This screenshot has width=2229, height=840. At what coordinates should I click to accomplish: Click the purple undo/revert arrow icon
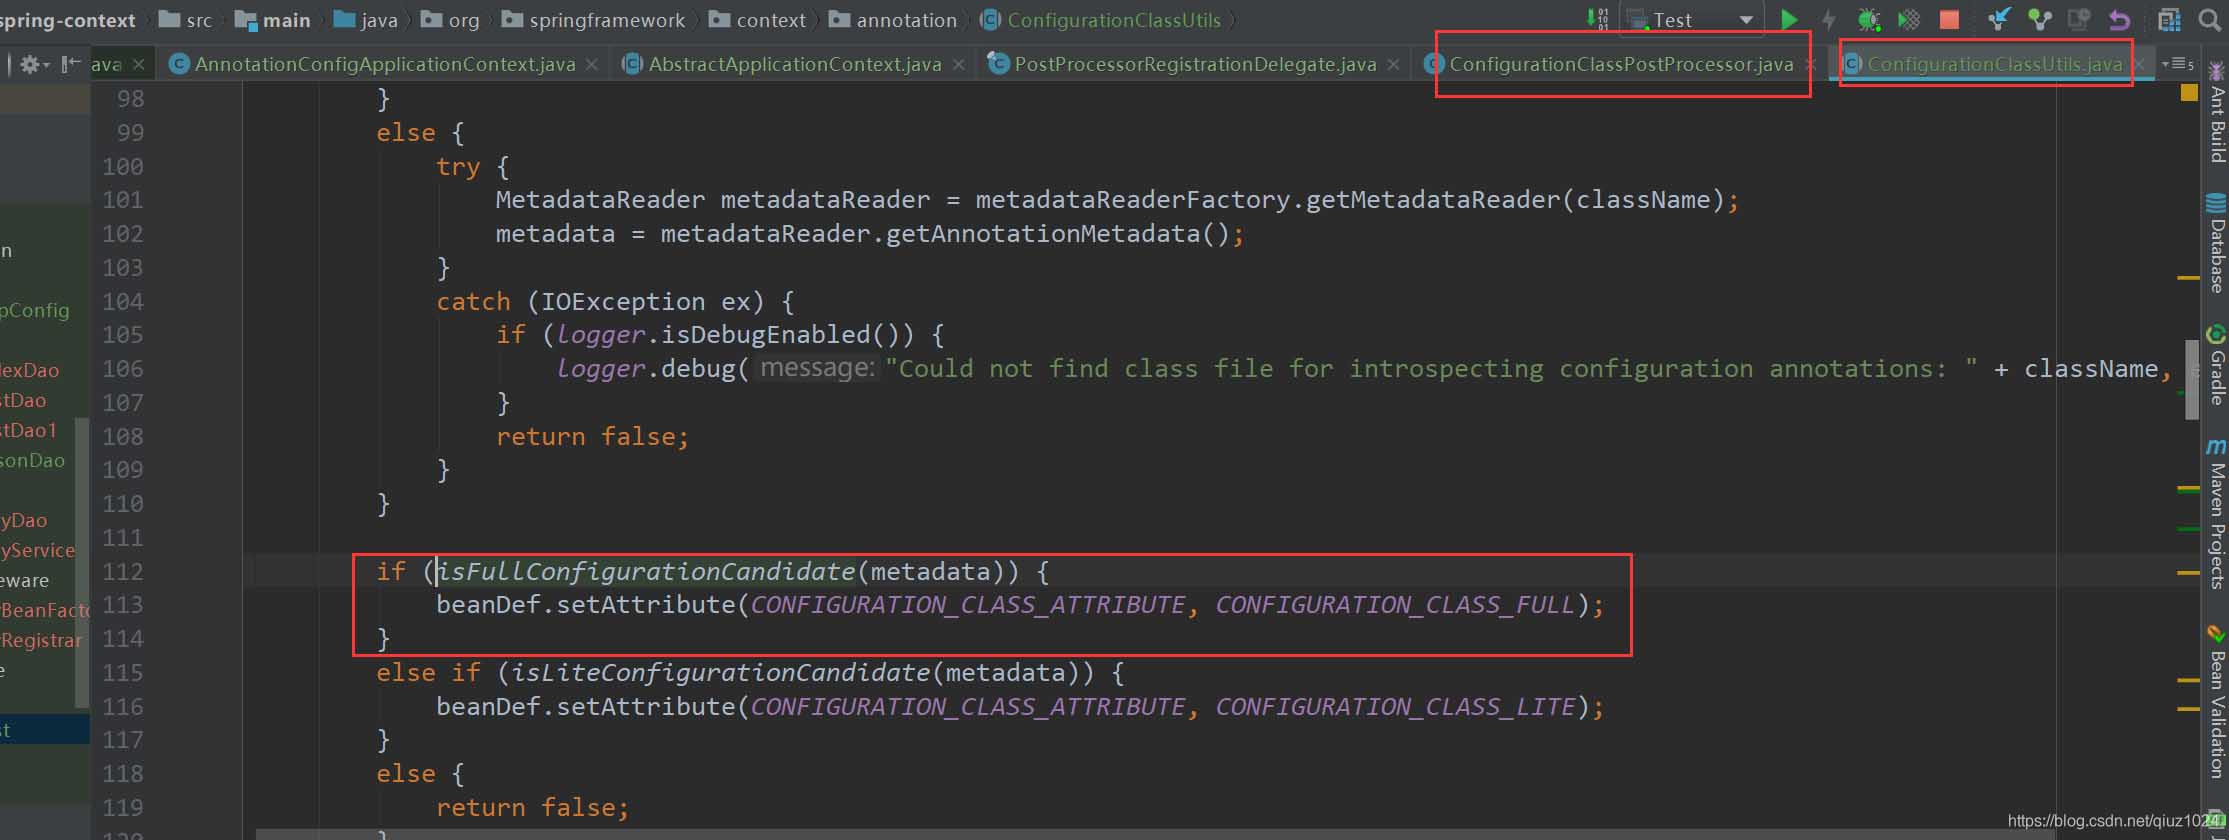click(2119, 20)
